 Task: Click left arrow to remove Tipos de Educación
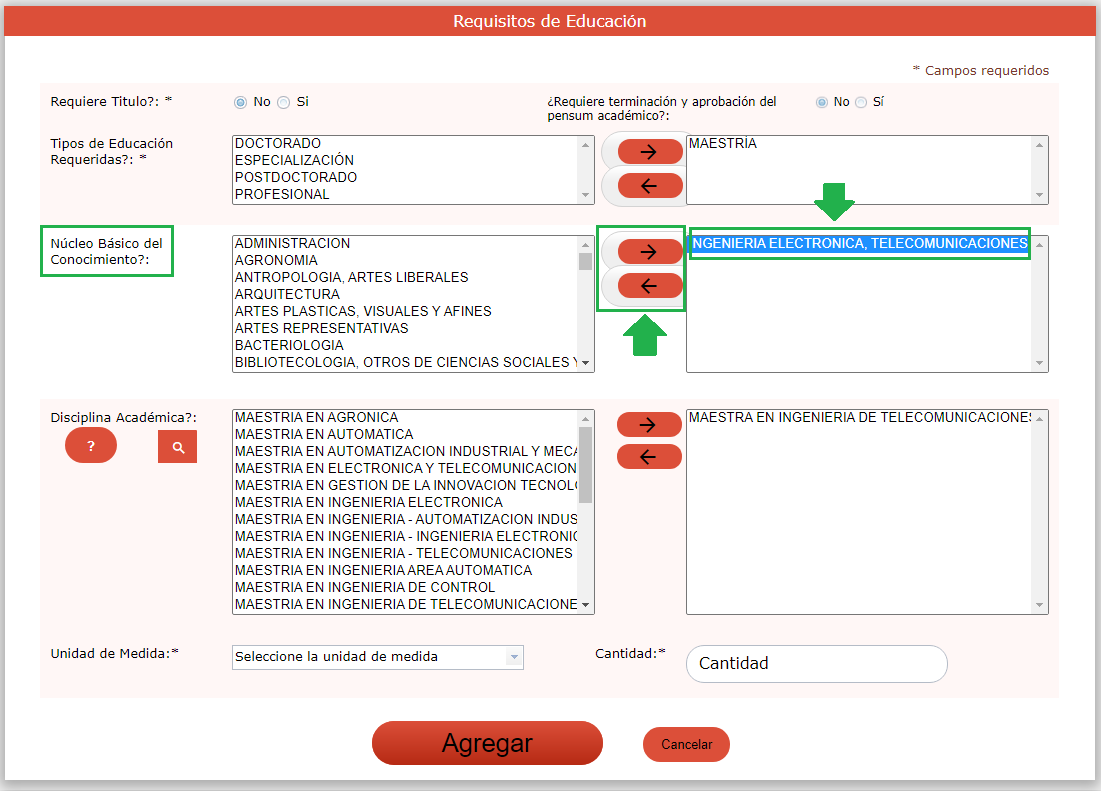649,186
